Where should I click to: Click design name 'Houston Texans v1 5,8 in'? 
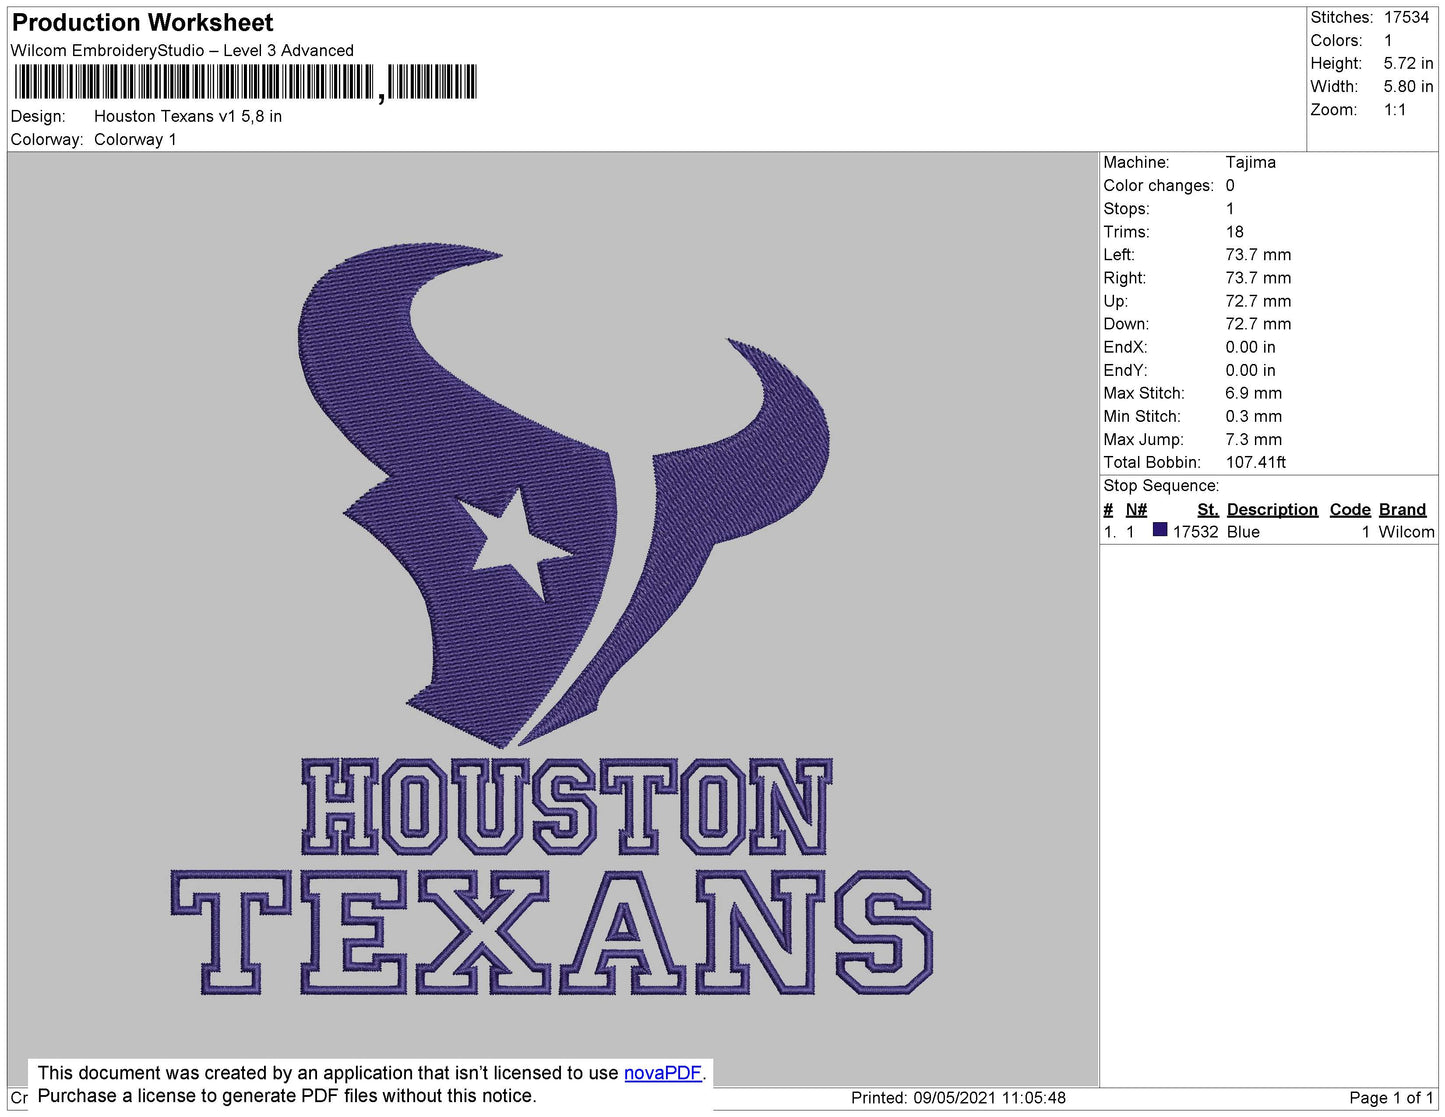[188, 116]
